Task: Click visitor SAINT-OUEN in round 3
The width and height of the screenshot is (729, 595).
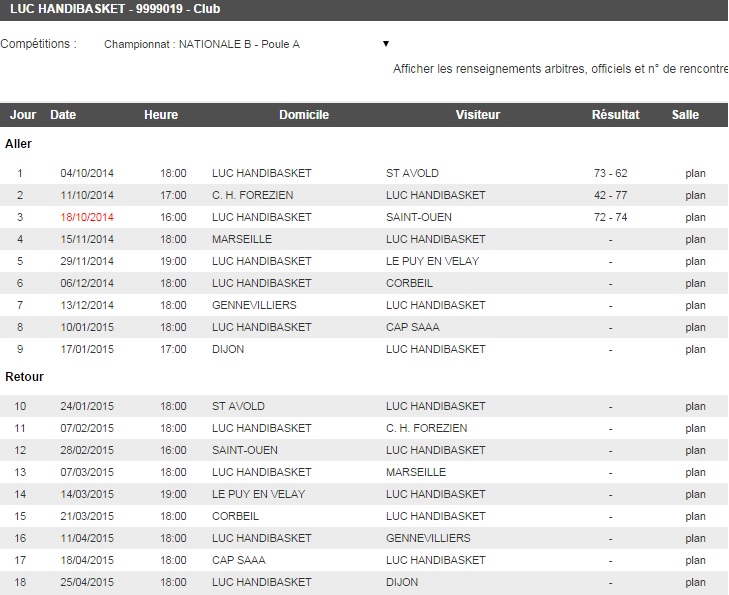Action: 418,217
